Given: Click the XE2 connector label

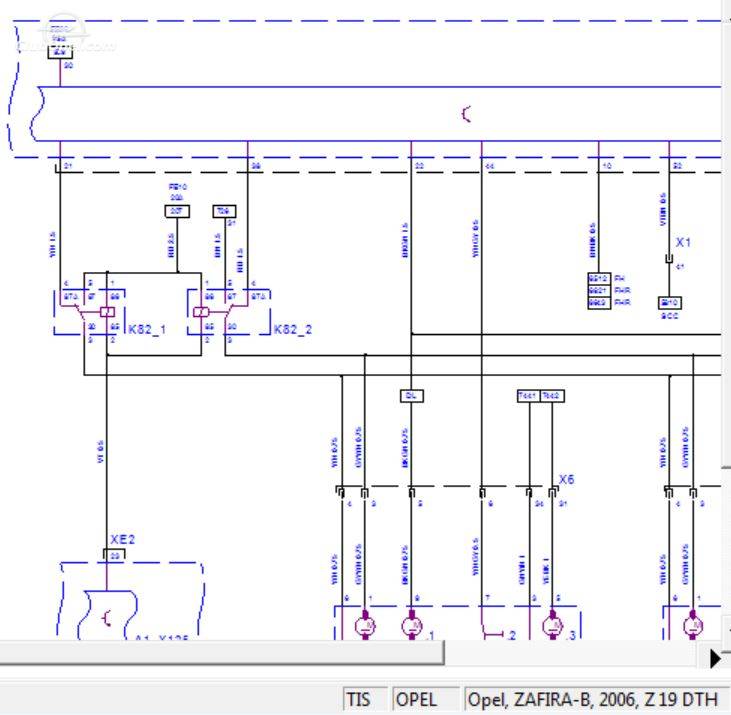Looking at the screenshot, I should (x=123, y=539).
